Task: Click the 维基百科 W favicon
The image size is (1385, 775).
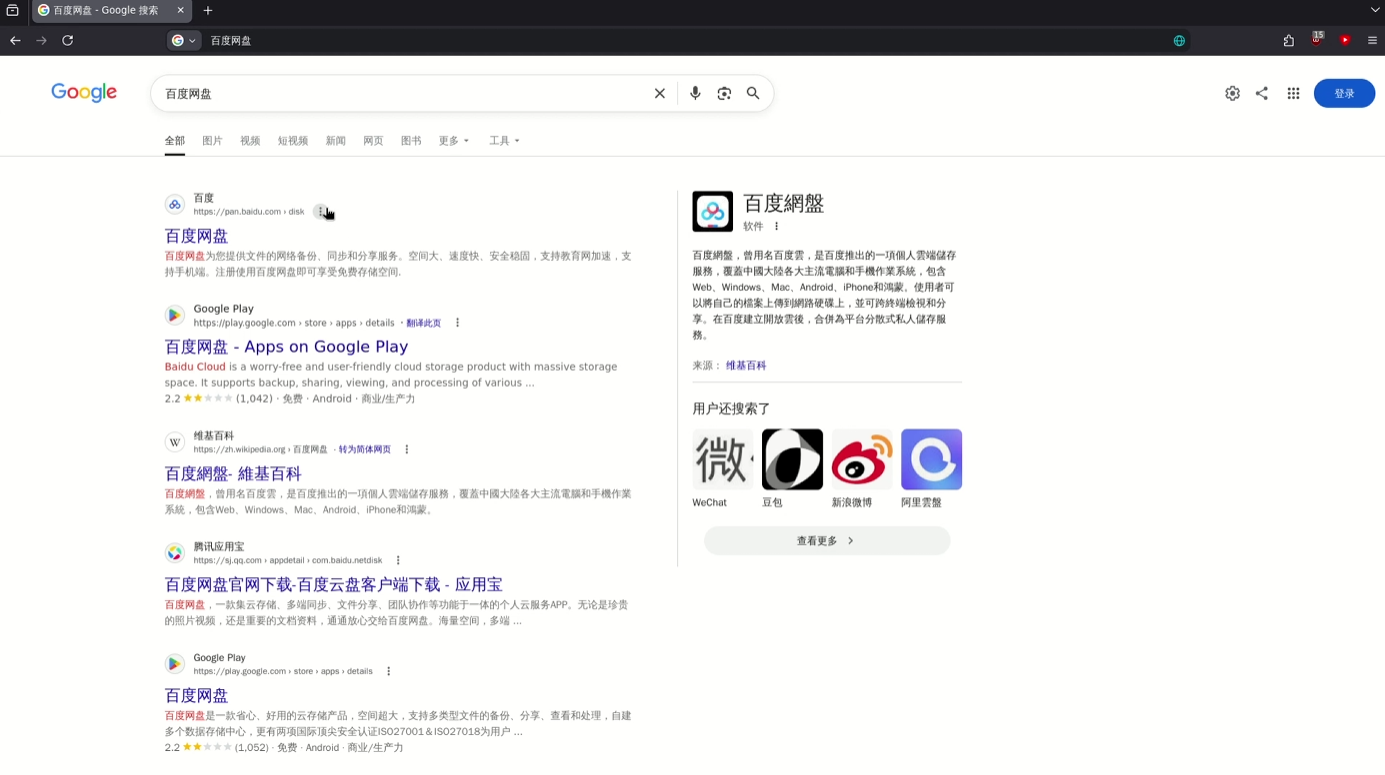Action: (175, 442)
